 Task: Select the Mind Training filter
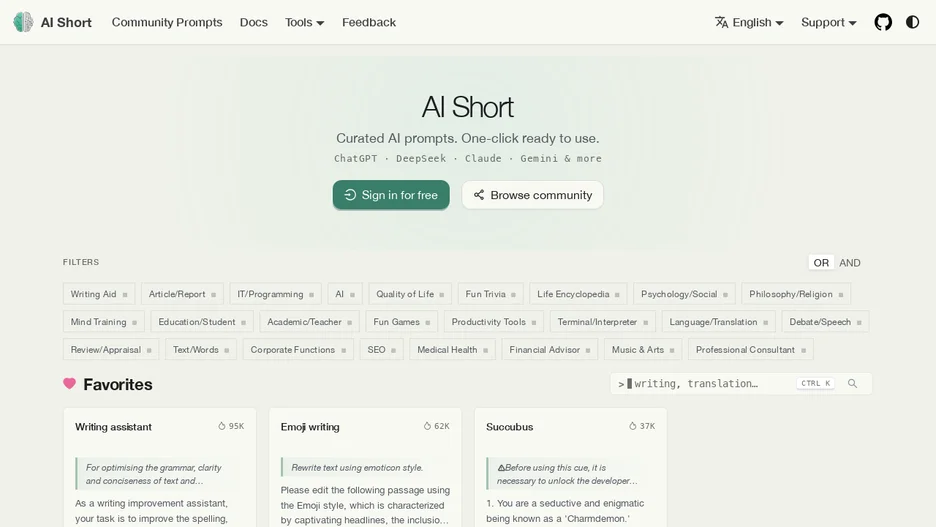coord(104,322)
